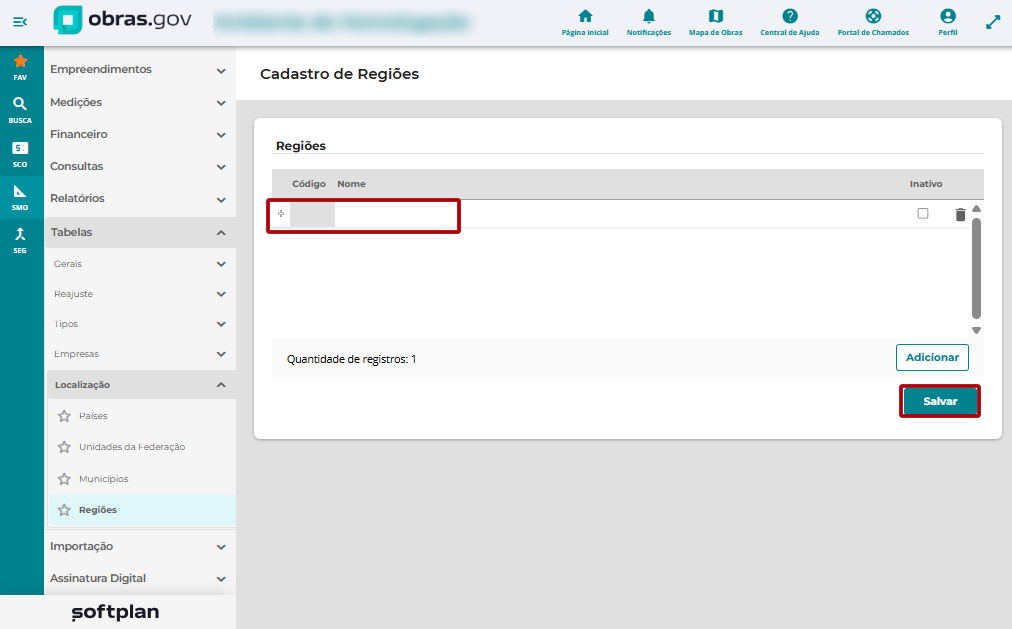Click the Código cell in the row
The image size is (1012, 629).
312,214
